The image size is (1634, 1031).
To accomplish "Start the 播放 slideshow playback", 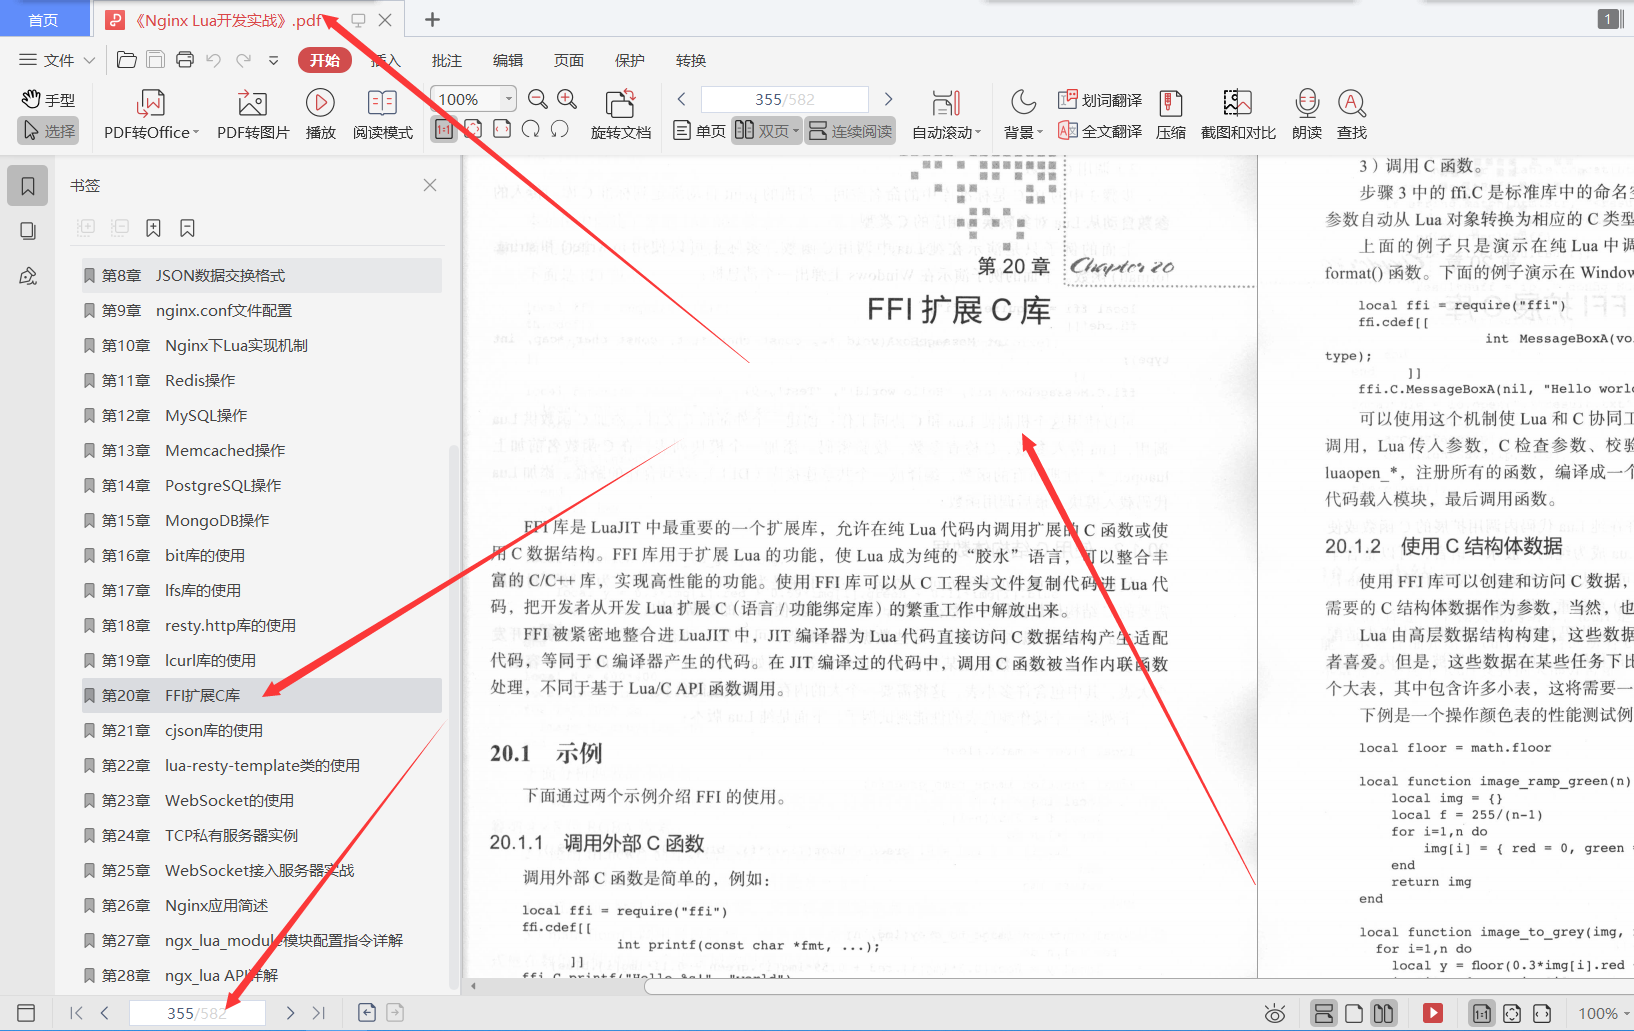I will [319, 113].
